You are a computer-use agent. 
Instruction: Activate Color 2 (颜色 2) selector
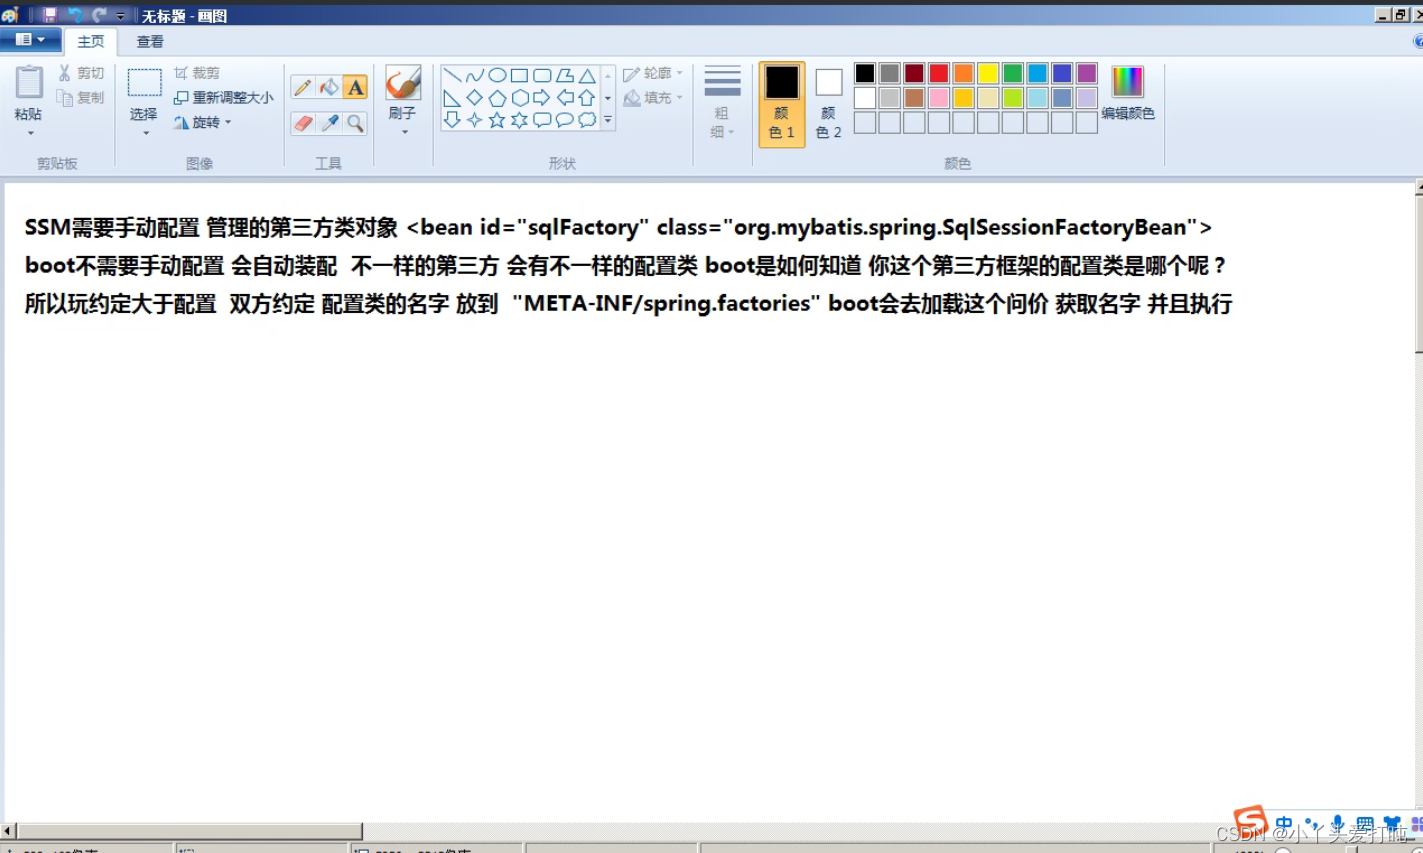(x=829, y=104)
